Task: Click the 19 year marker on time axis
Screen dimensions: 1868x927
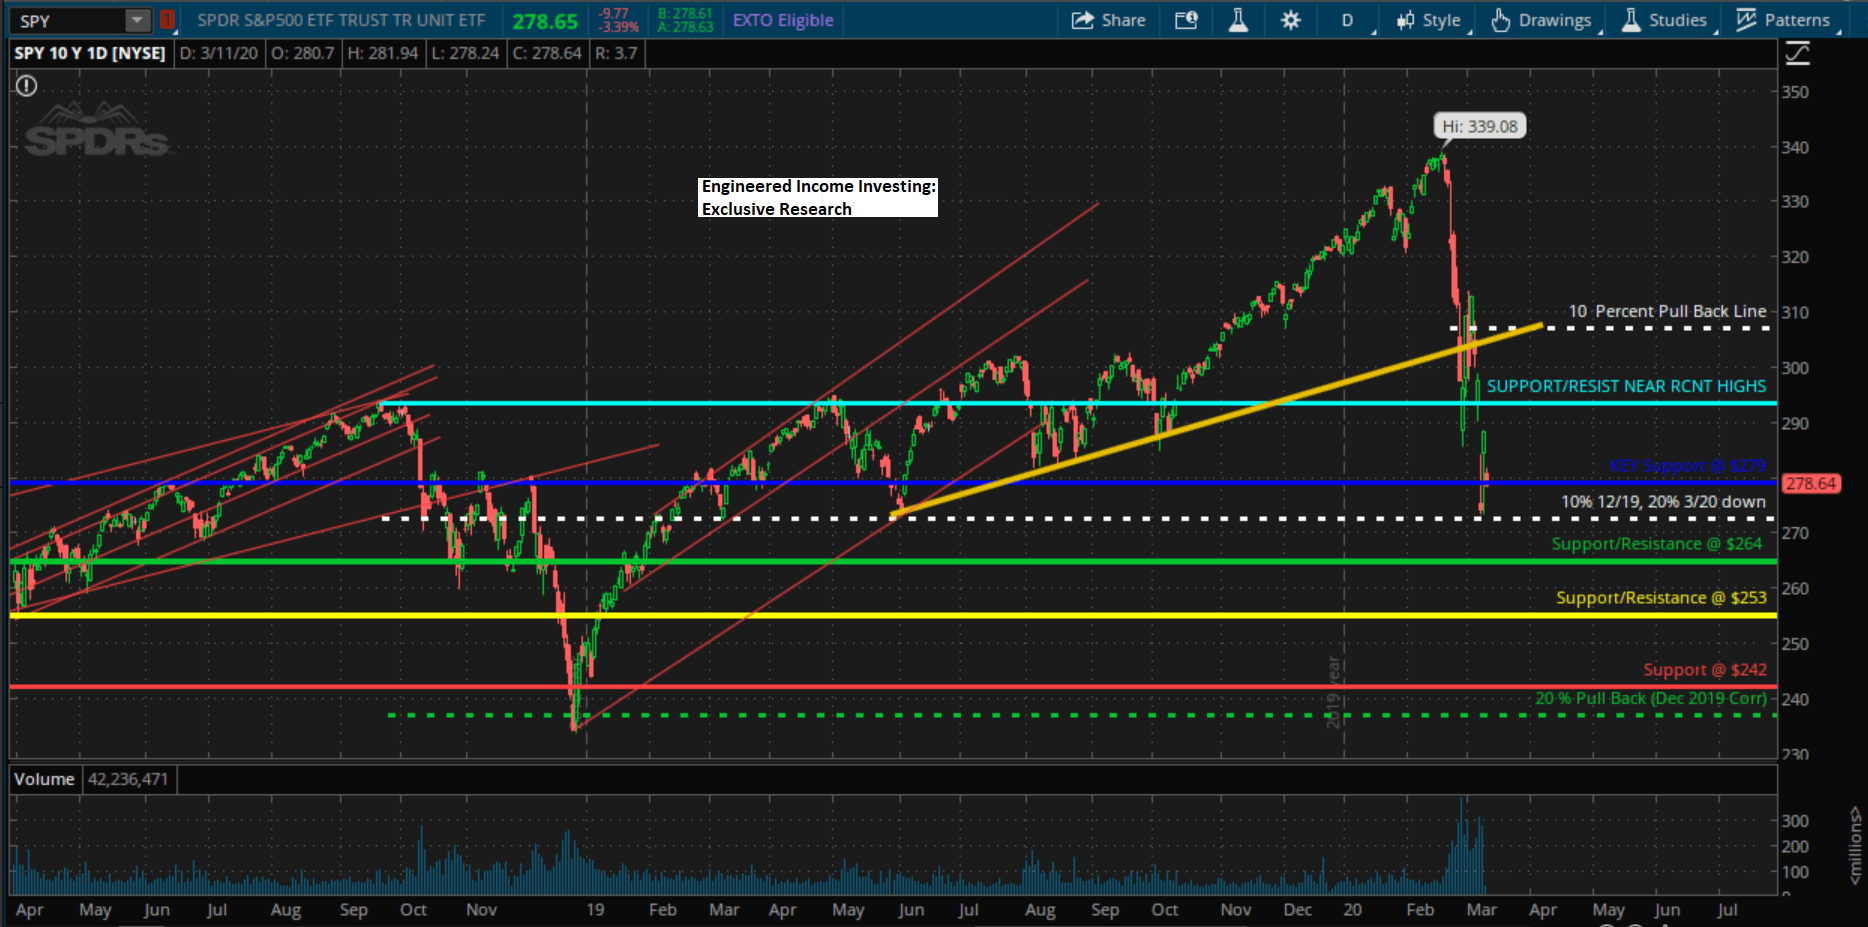Action: click(595, 909)
